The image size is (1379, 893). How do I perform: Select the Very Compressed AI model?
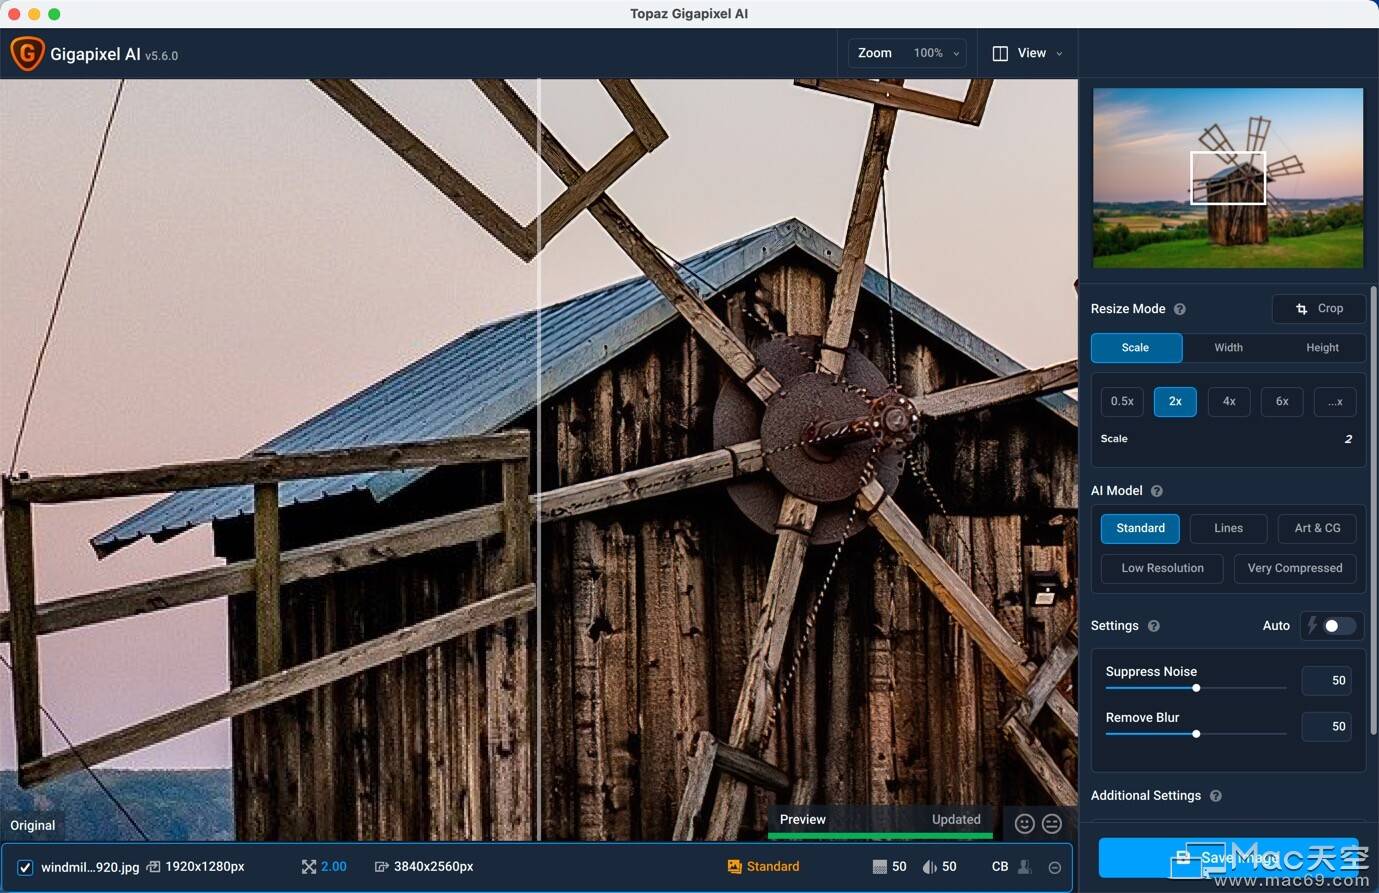(x=1294, y=568)
